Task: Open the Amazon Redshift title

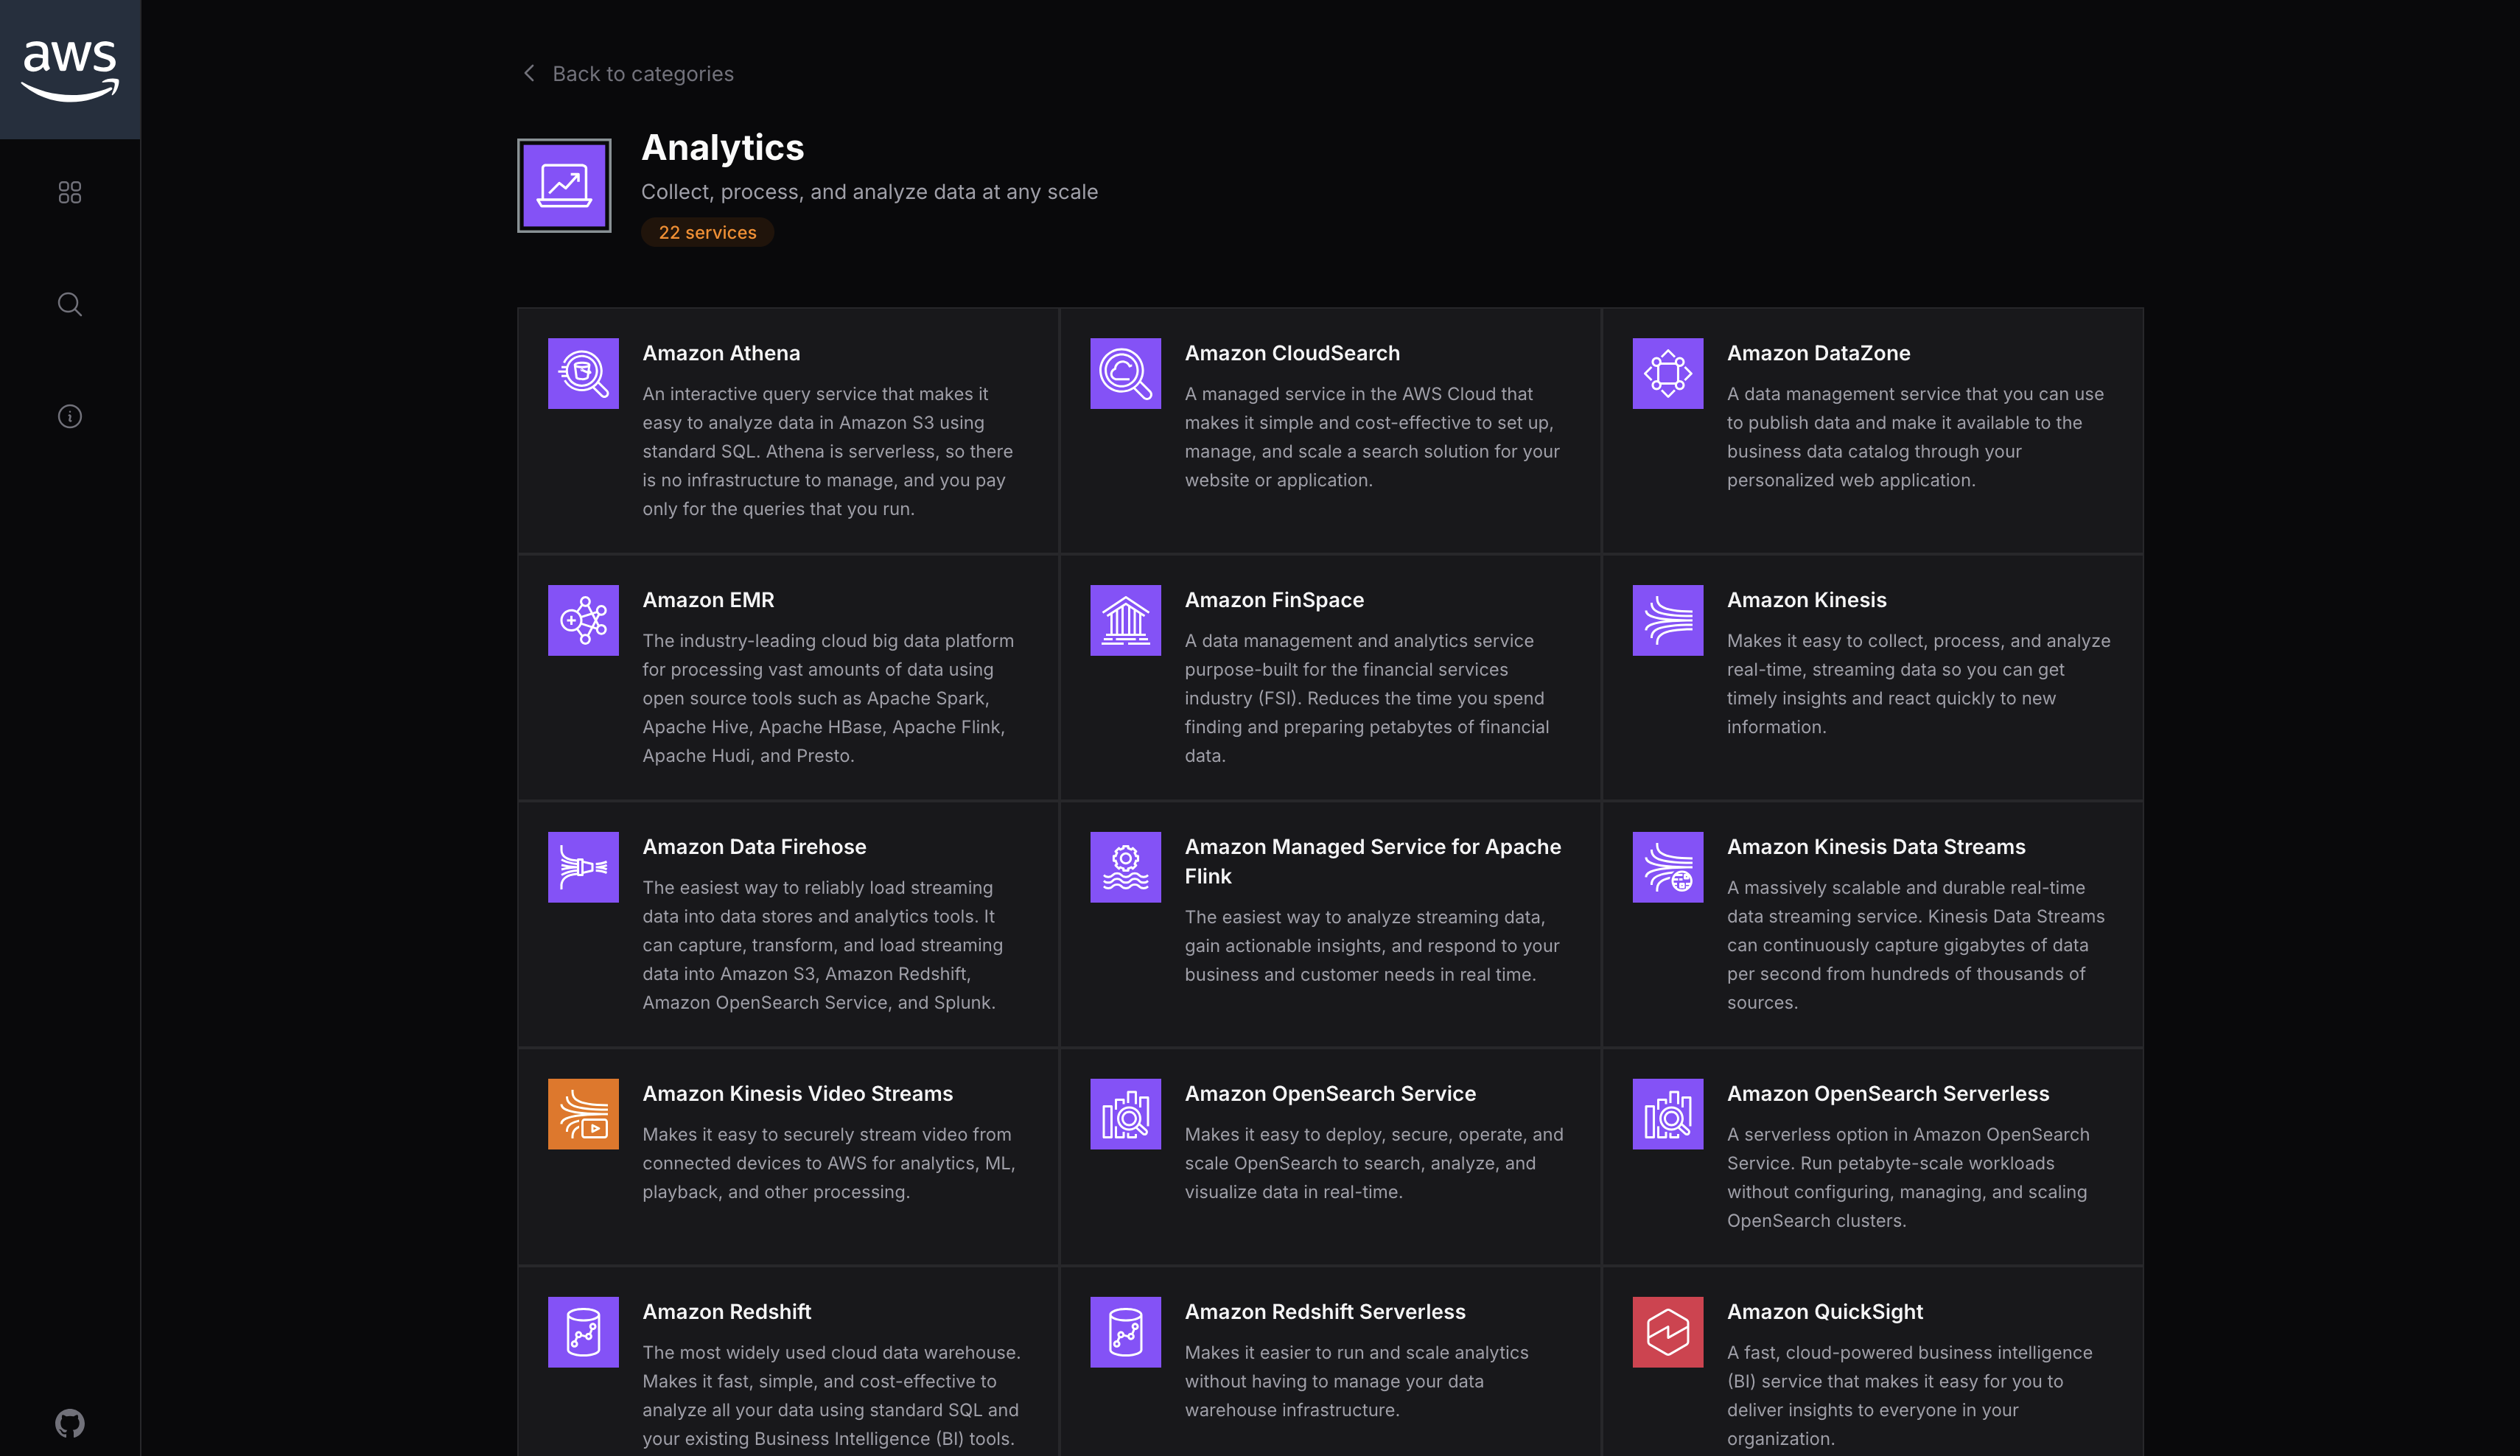Action: click(x=726, y=1312)
